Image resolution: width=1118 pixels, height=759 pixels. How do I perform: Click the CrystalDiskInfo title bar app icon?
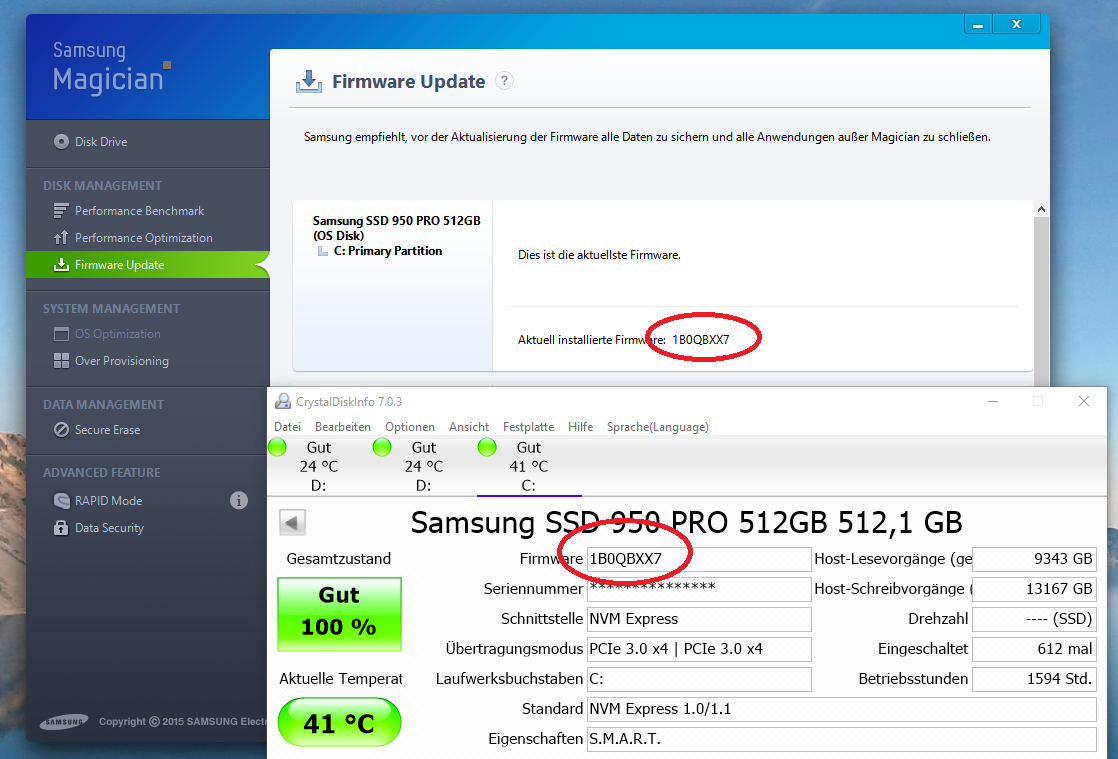283,401
